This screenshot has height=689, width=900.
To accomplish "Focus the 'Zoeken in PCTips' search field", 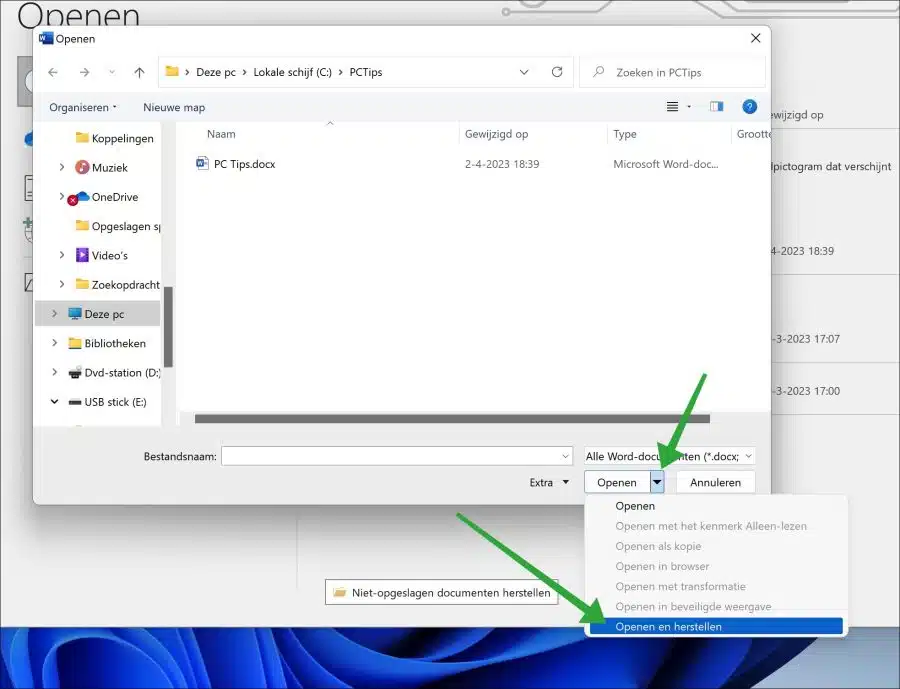I will click(x=672, y=72).
